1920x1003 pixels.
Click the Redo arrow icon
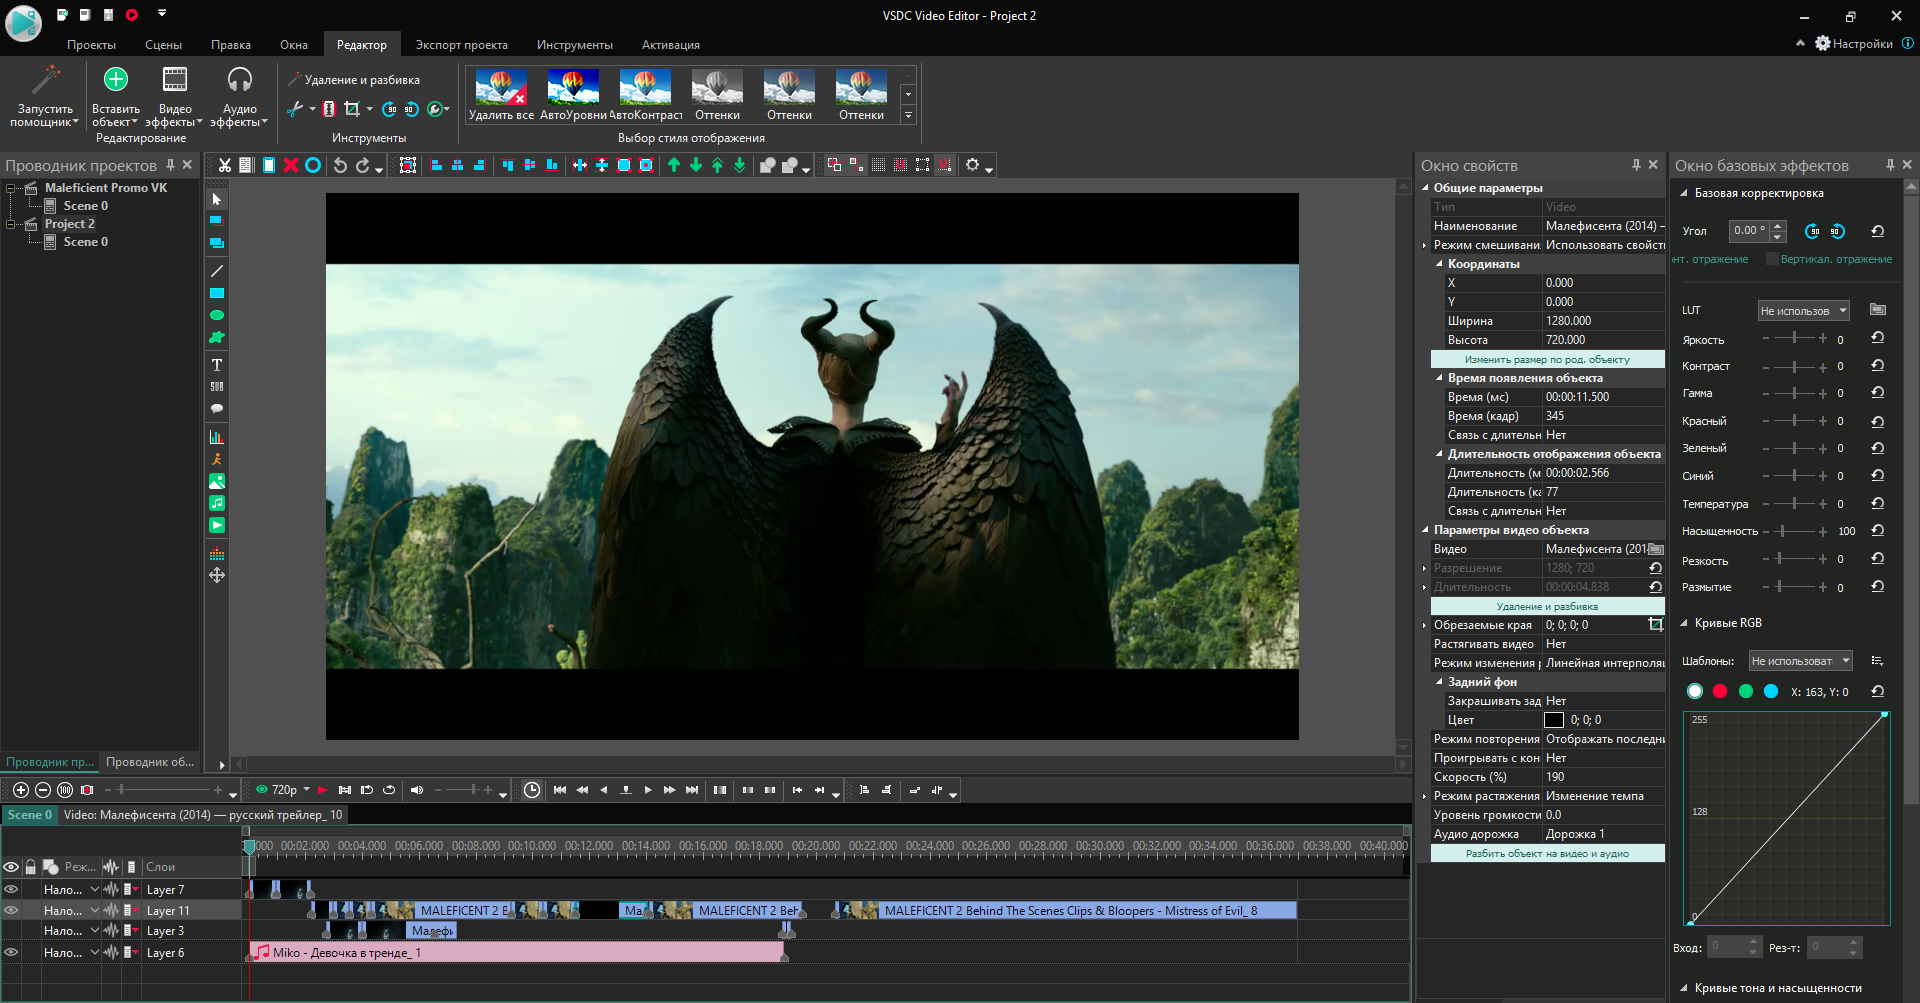(x=363, y=165)
